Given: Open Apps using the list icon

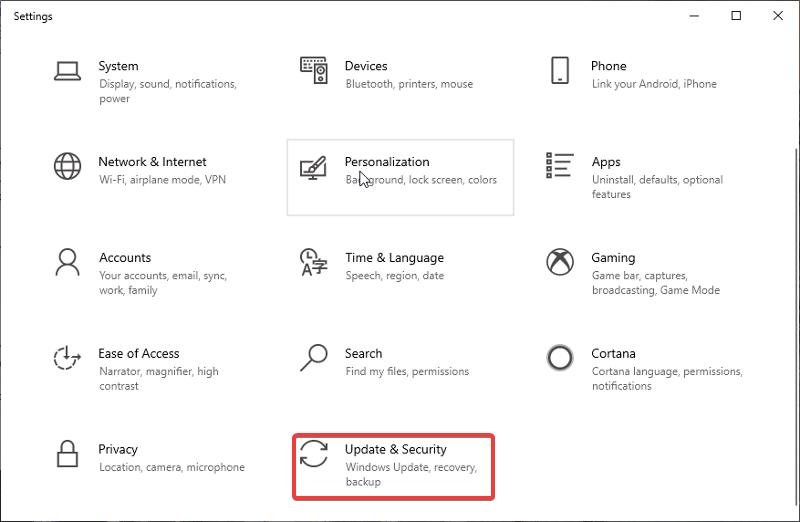Looking at the screenshot, I should (x=560, y=166).
